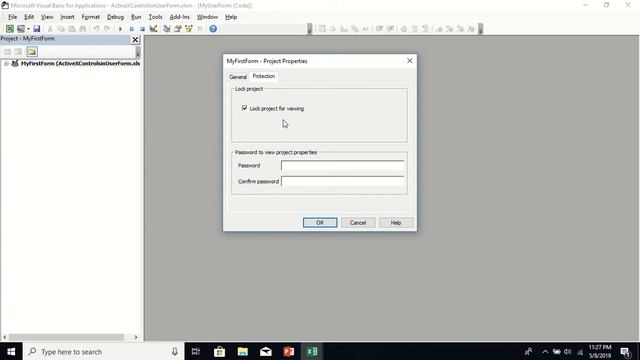Open Edit toolbar options handle
Screen dimensions: 640x360
(x=480, y=29)
